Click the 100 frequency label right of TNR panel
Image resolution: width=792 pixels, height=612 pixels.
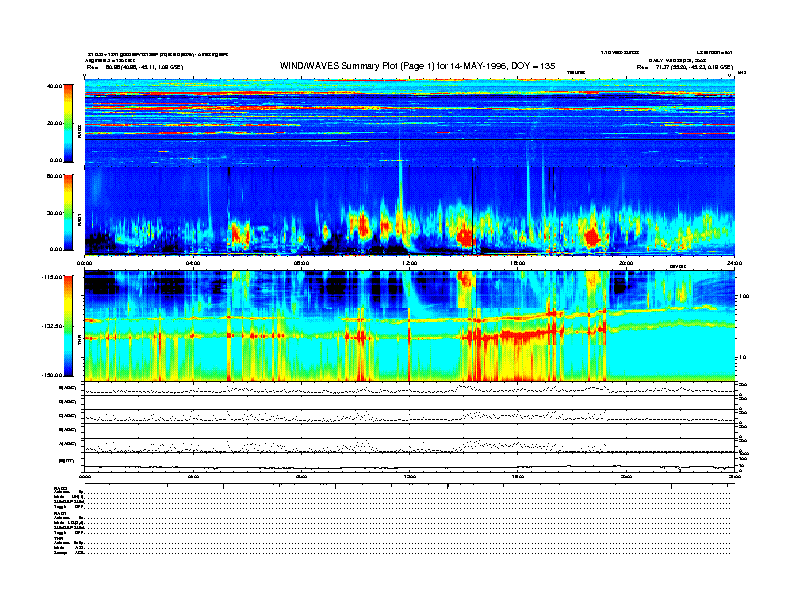pyautogui.click(x=743, y=296)
